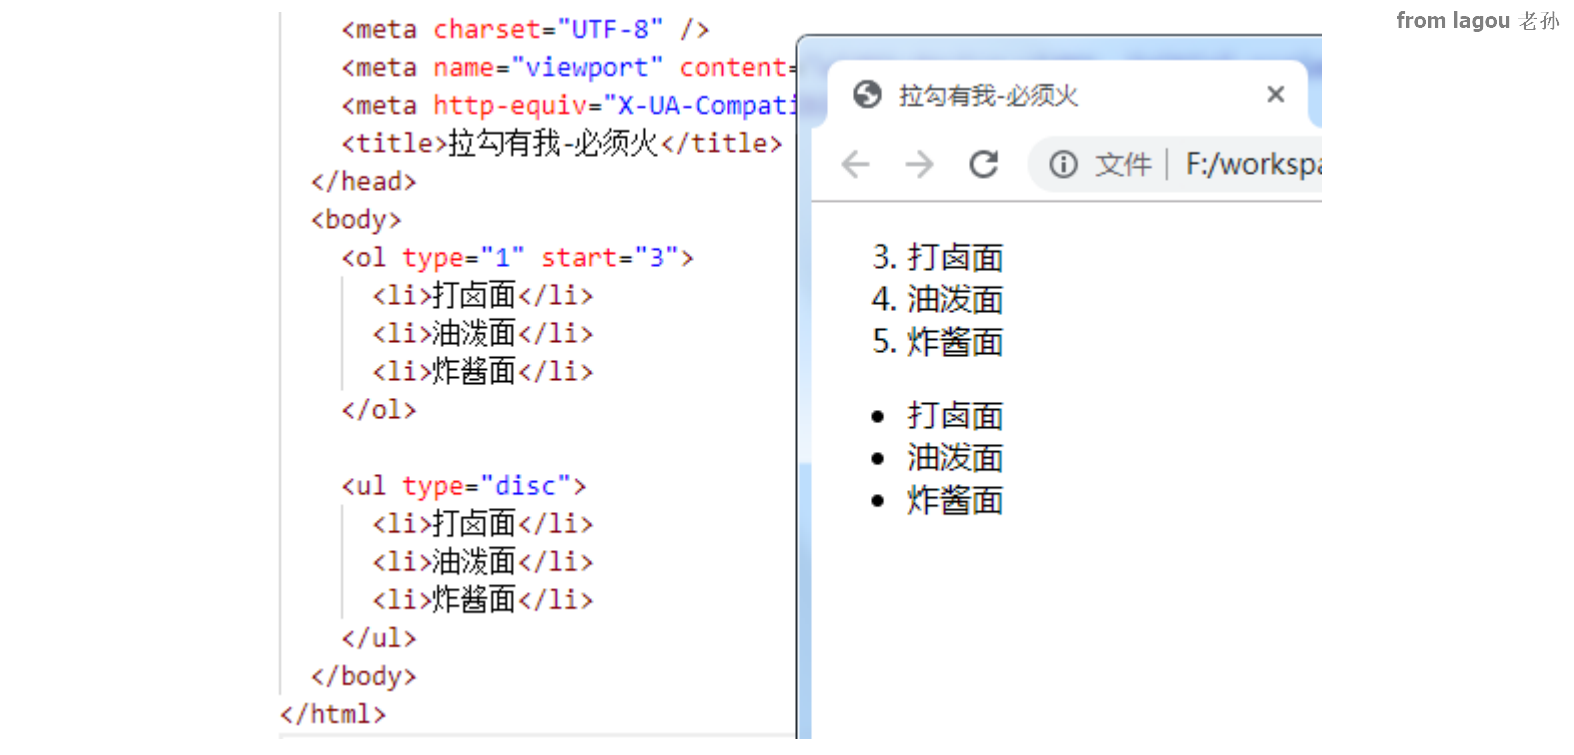This screenshot has height=755, width=1574.
Task: Click list item 5. 炸酱面 in browser
Action: [937, 342]
